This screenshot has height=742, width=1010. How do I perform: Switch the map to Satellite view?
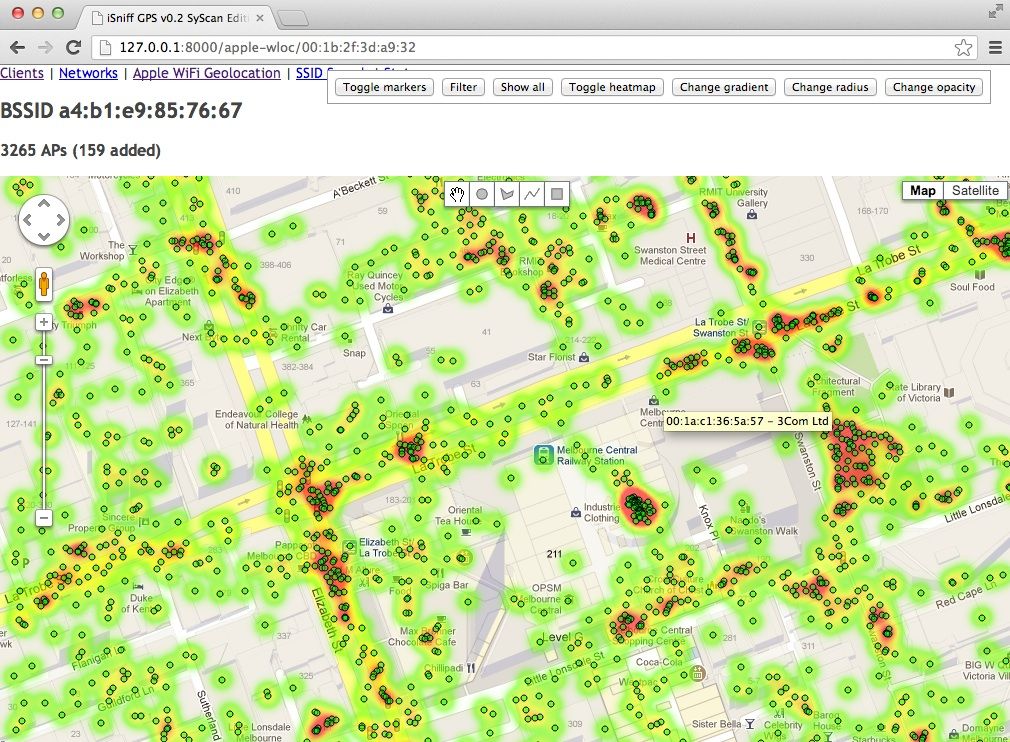[x=974, y=191]
